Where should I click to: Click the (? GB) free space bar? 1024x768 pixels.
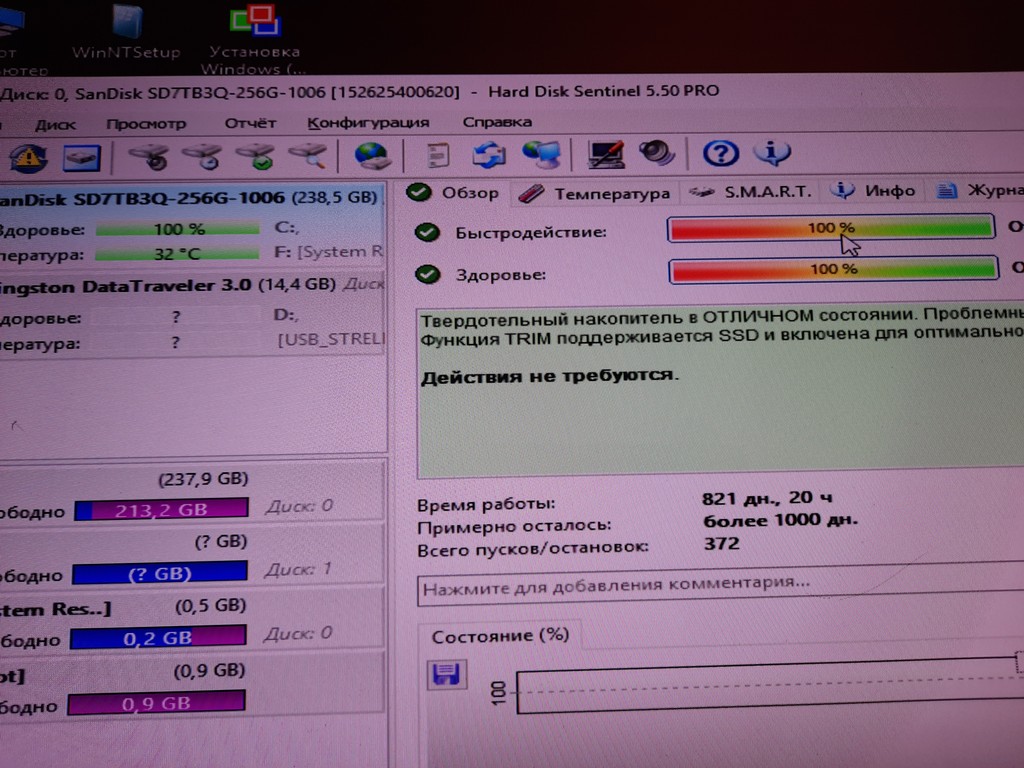160,573
